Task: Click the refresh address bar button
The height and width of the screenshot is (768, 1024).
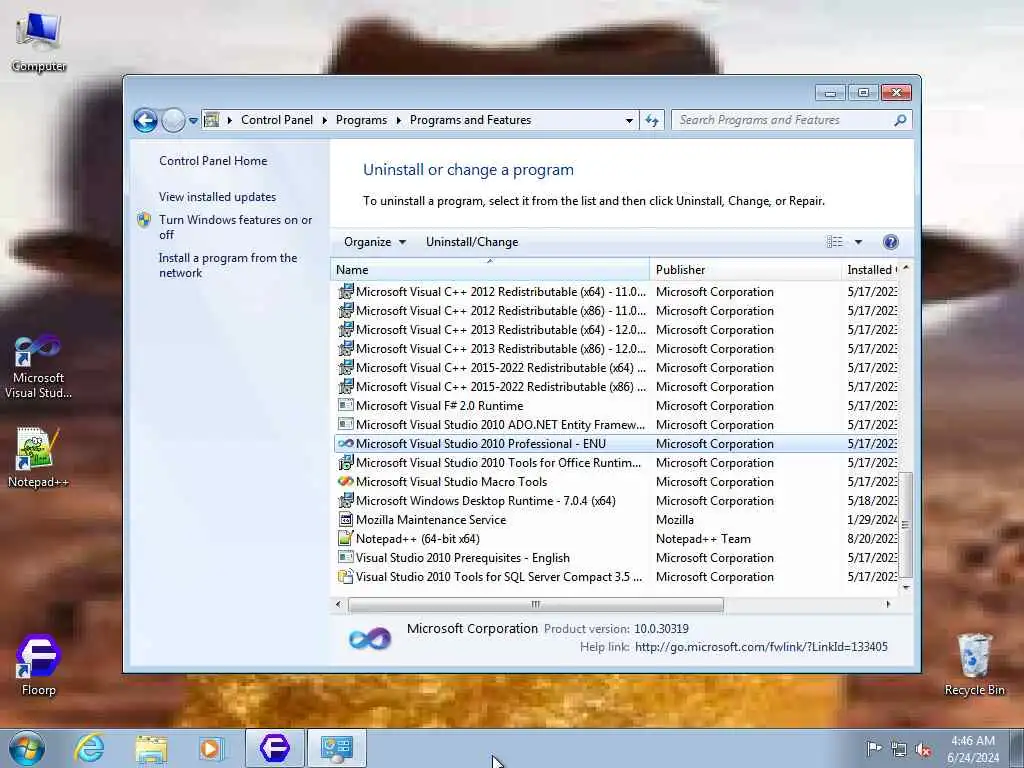Action: 652,120
